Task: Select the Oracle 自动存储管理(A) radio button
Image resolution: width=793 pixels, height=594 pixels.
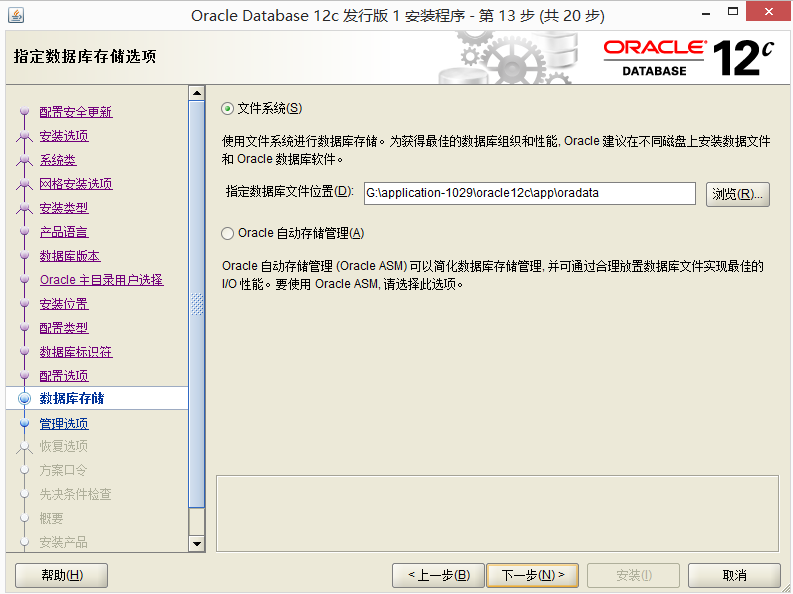Action: click(228, 233)
